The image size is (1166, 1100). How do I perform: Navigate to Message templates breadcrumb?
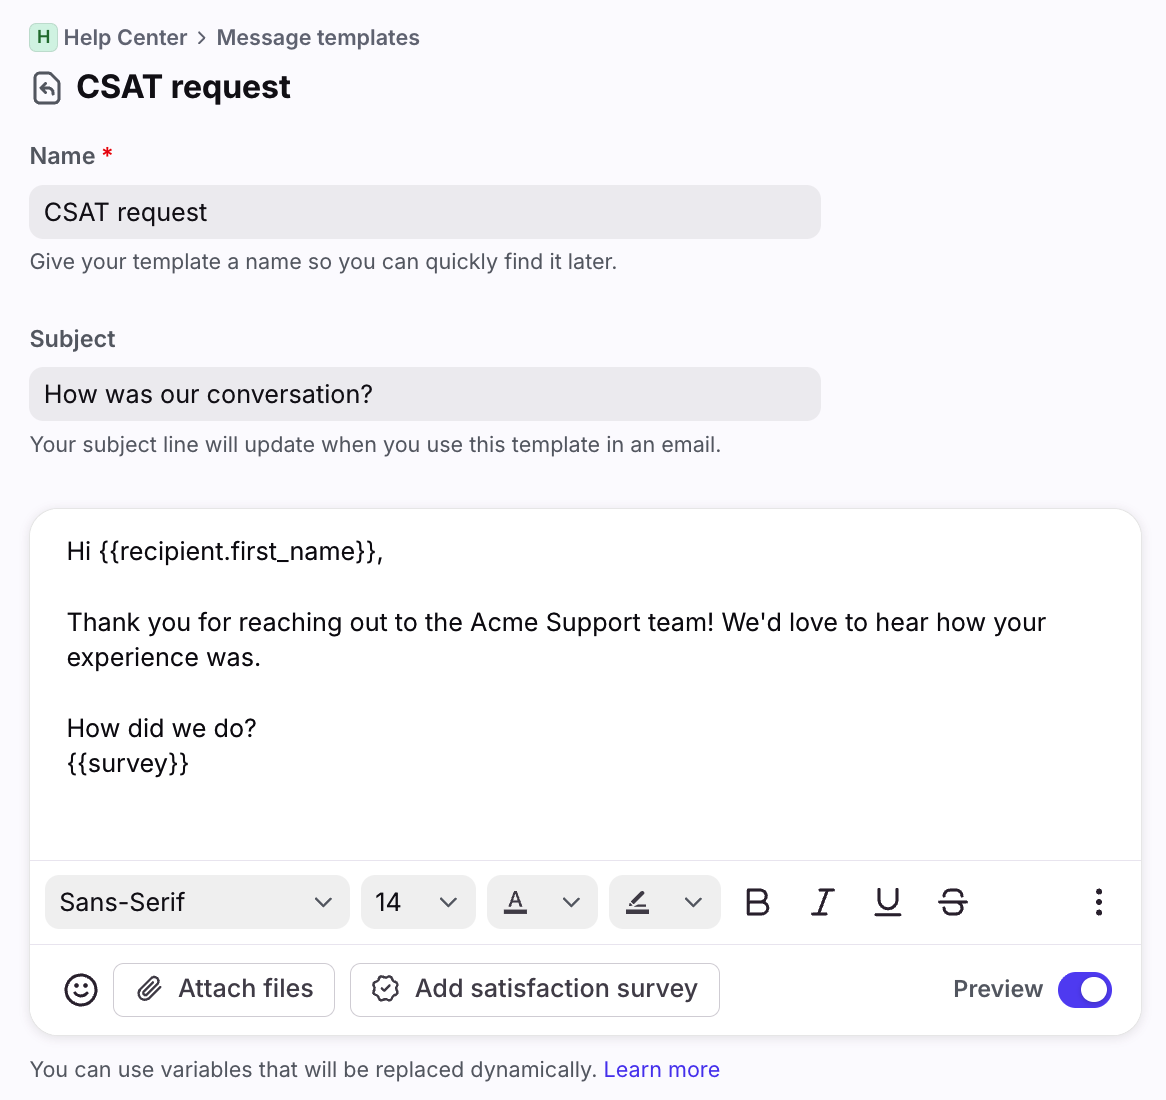[318, 38]
